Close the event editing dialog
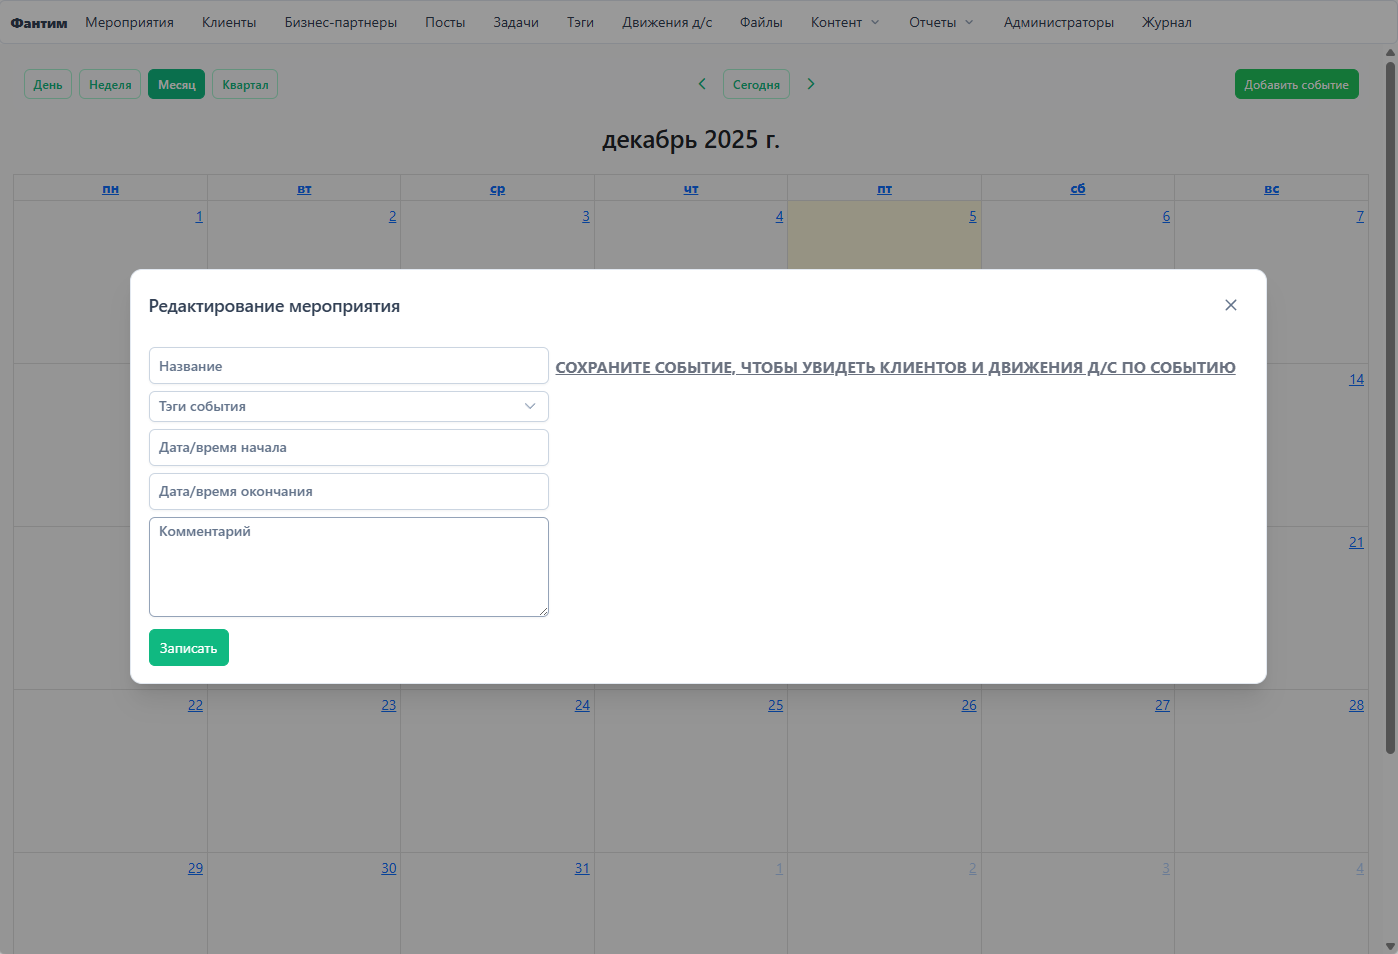 tap(1231, 305)
